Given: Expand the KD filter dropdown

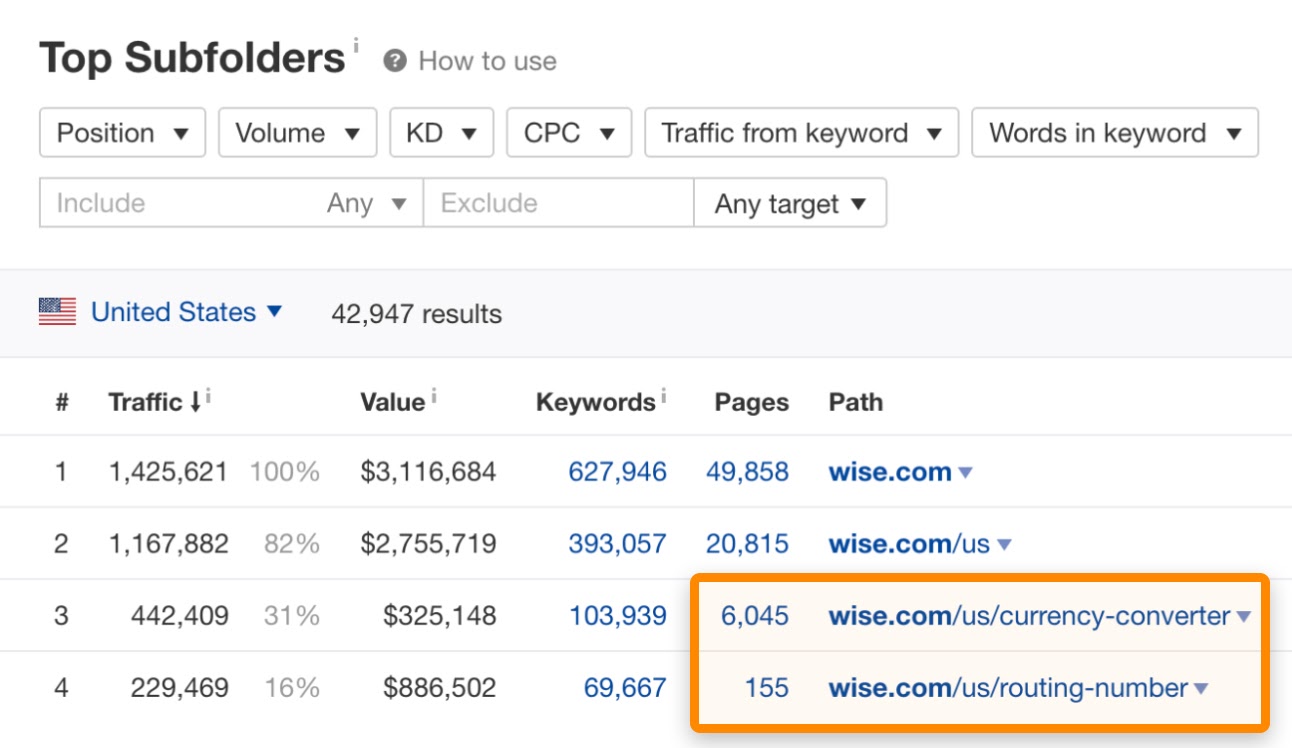Looking at the screenshot, I should (441, 133).
